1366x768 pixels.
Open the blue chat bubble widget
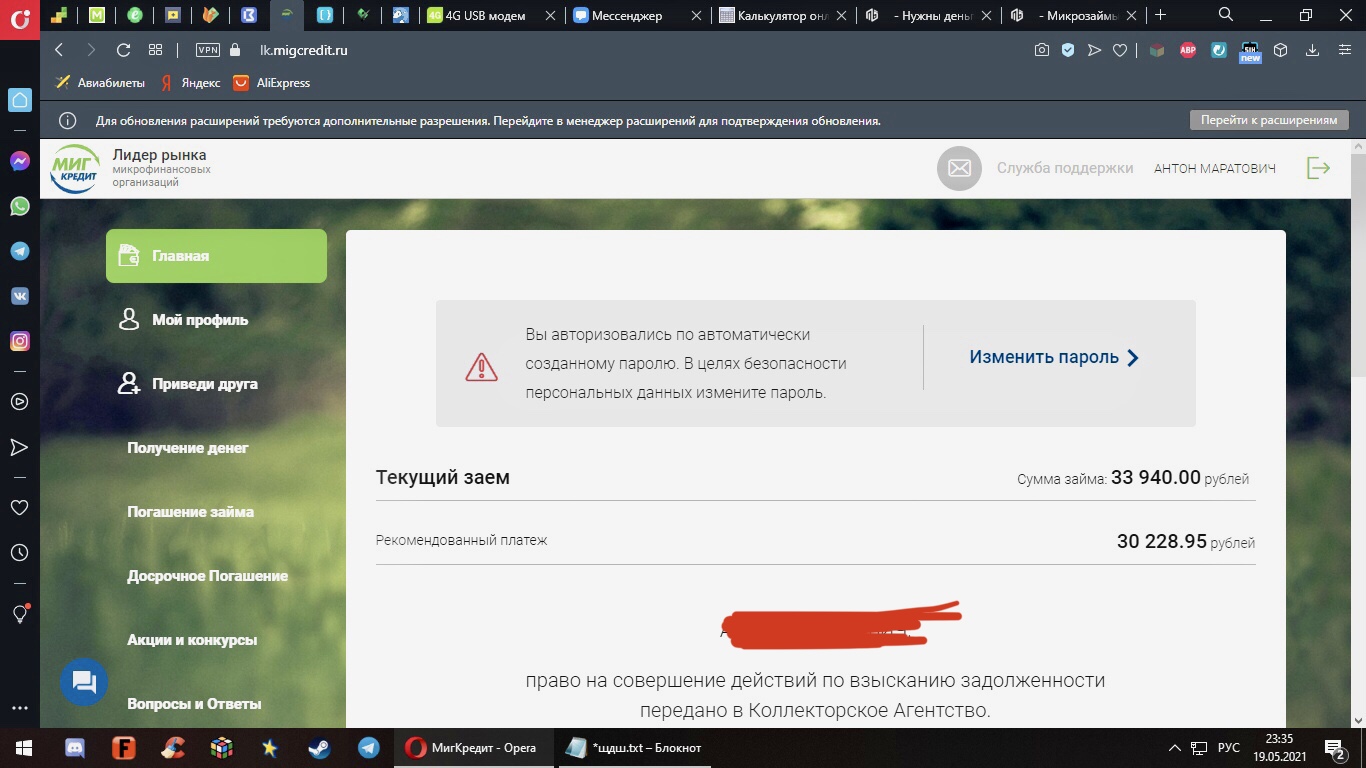(84, 683)
